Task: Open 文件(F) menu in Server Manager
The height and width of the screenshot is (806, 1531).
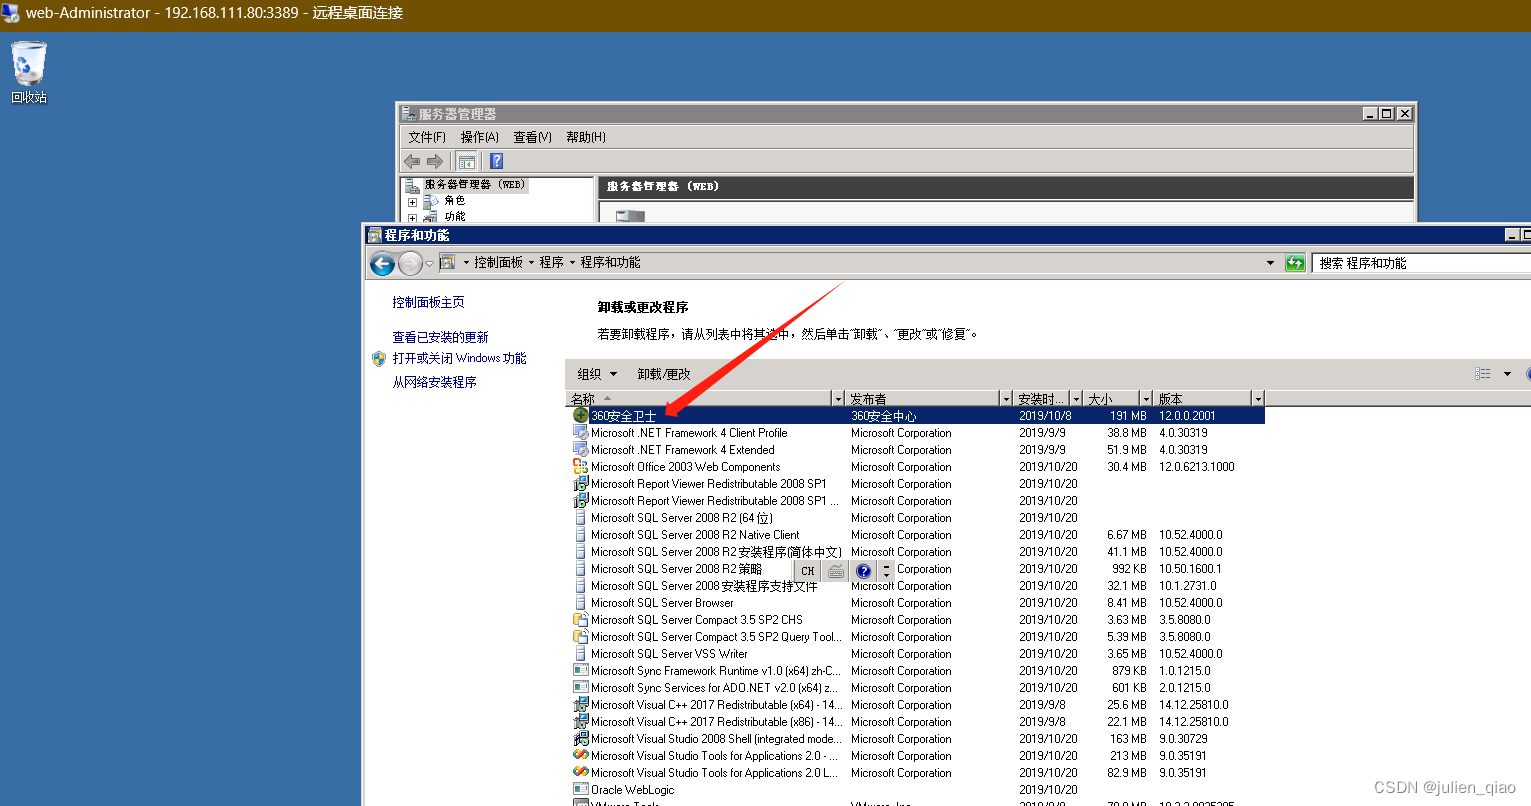Action: tap(427, 137)
